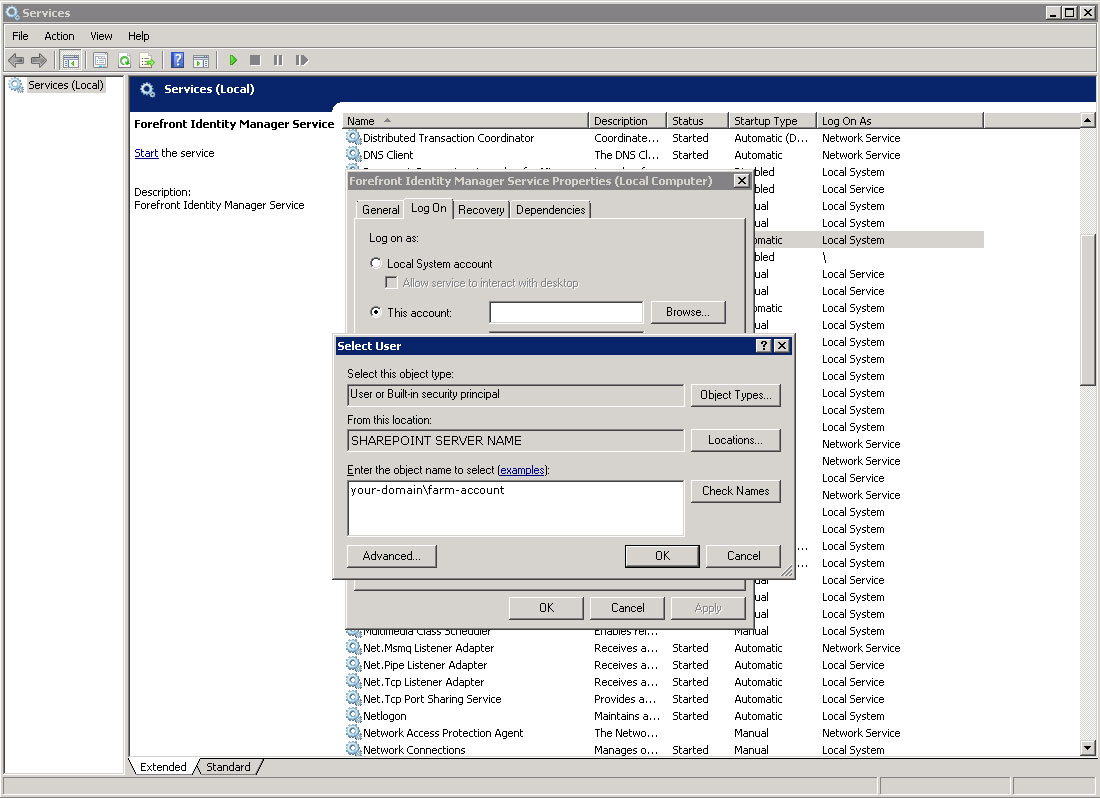Switch to the Log On tab
The height and width of the screenshot is (798, 1100).
point(429,208)
